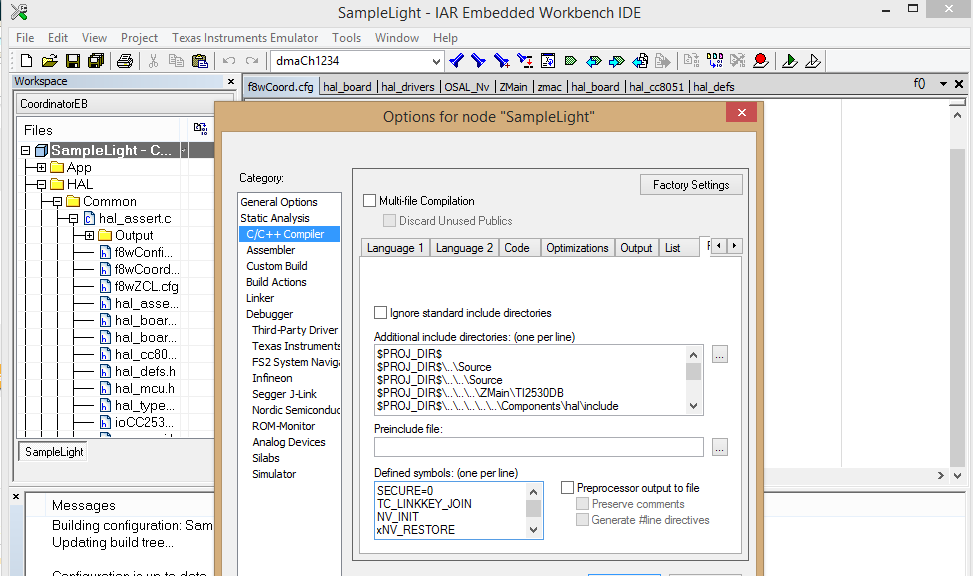This screenshot has height=576, width=973.
Task: Click into the Preinclude file field
Action: pyautogui.click(x=539, y=447)
